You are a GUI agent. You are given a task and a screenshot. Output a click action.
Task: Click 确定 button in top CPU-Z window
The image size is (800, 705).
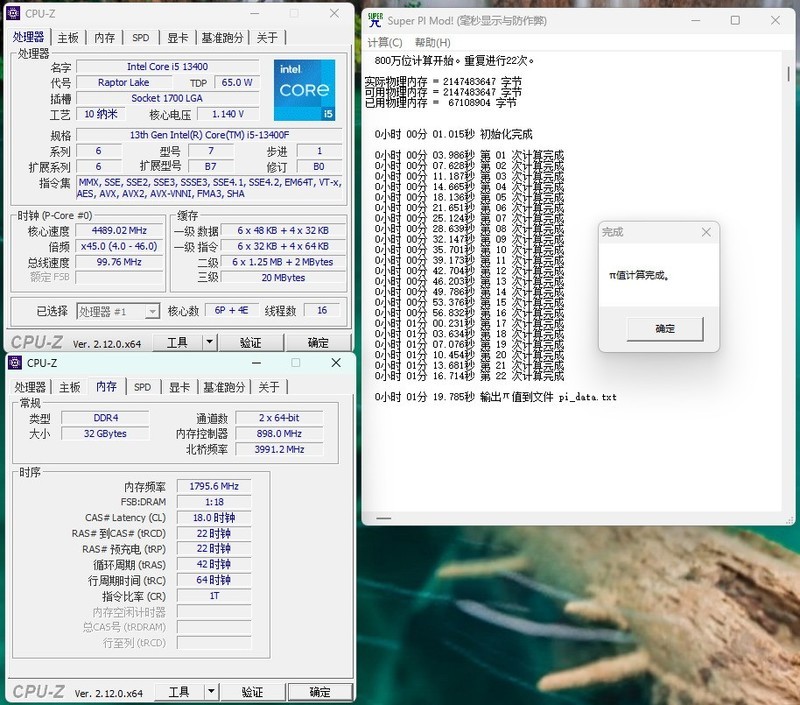(318, 343)
